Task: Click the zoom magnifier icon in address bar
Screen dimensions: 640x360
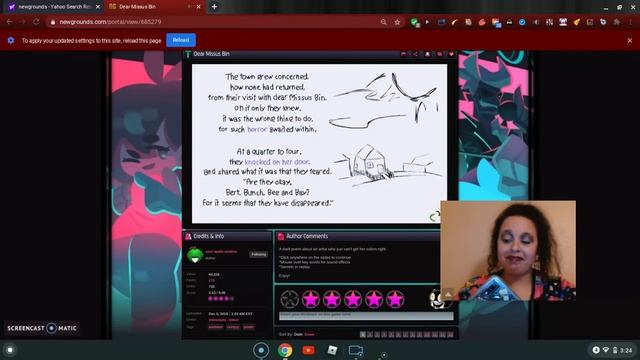Action: point(384,22)
